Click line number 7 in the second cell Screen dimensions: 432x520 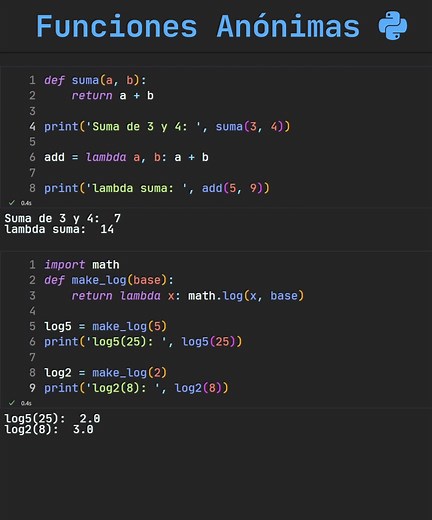click(32, 357)
